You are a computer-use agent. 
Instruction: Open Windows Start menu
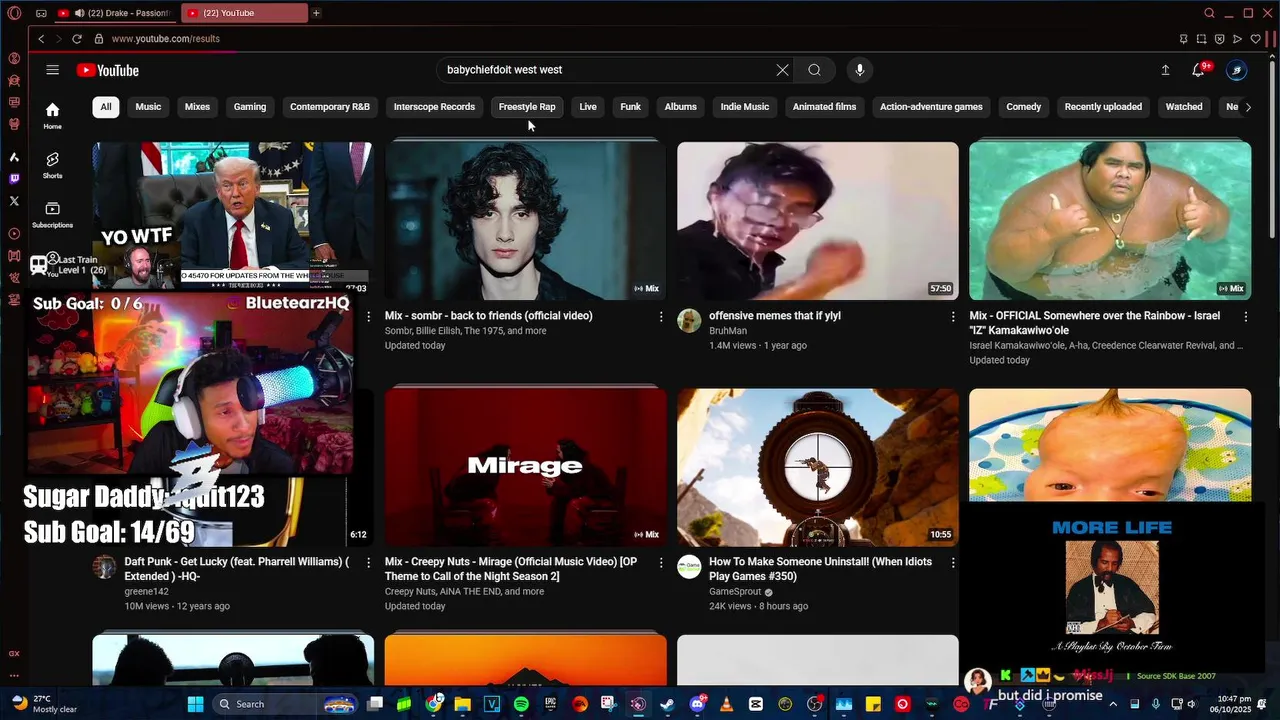pos(195,704)
